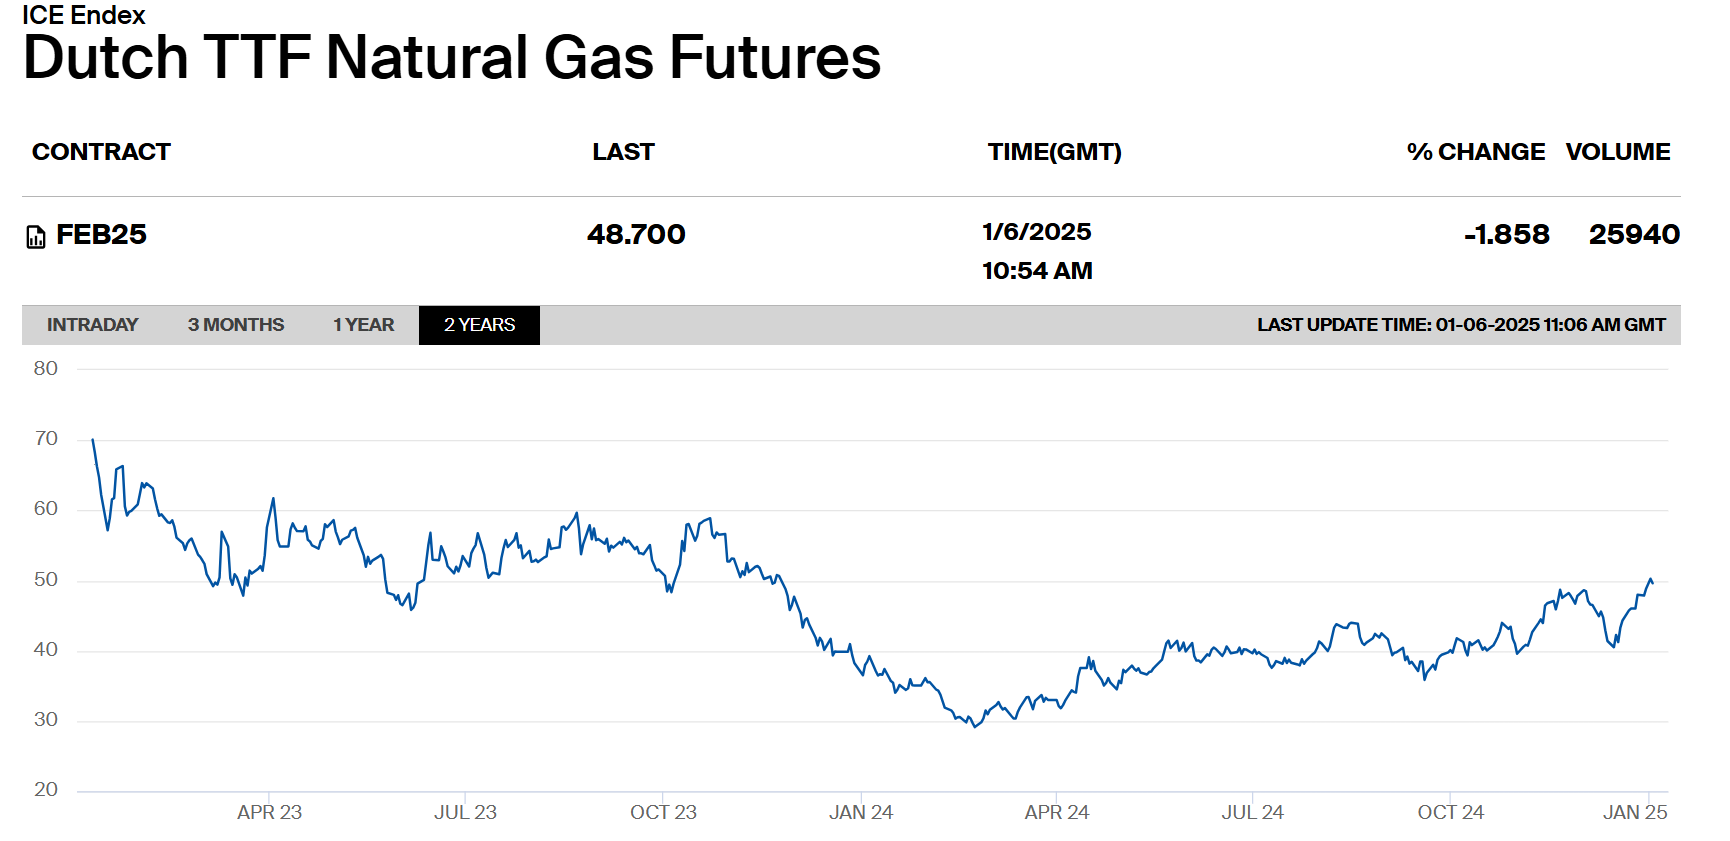This screenshot has height=841, width=1730.
Task: Click the APR 23 axis label
Action: pos(269,812)
